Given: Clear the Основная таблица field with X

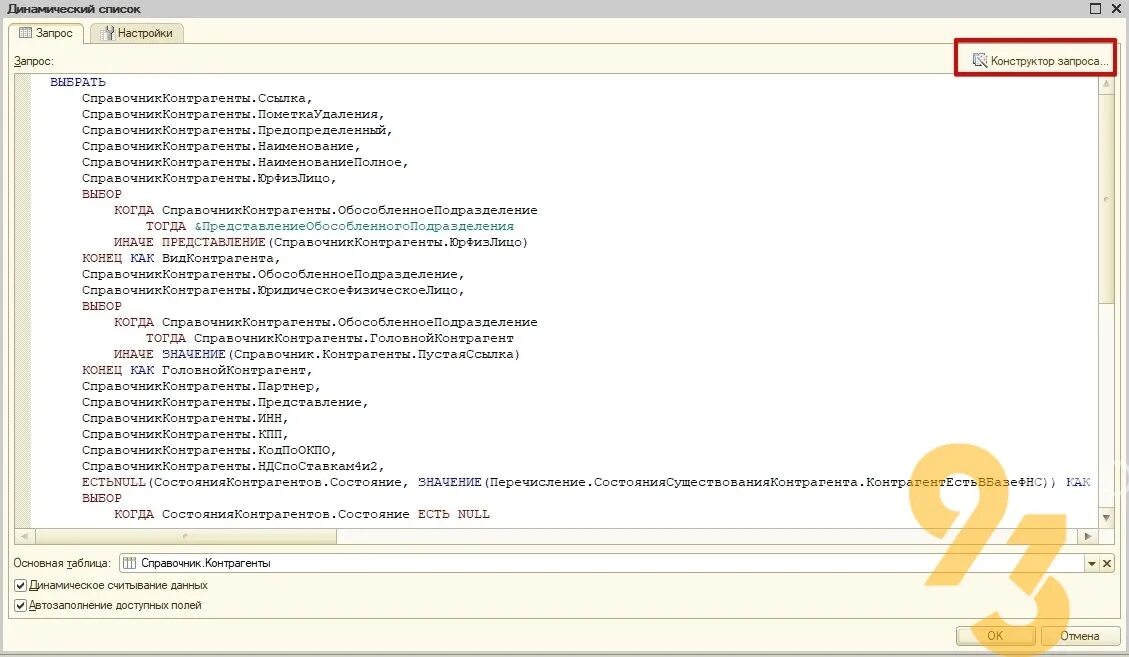Looking at the screenshot, I should click(x=1107, y=563).
